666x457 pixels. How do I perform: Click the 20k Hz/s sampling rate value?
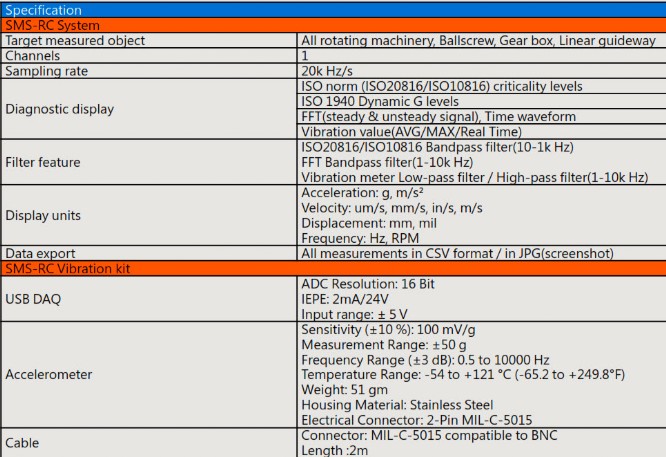click(x=327, y=71)
